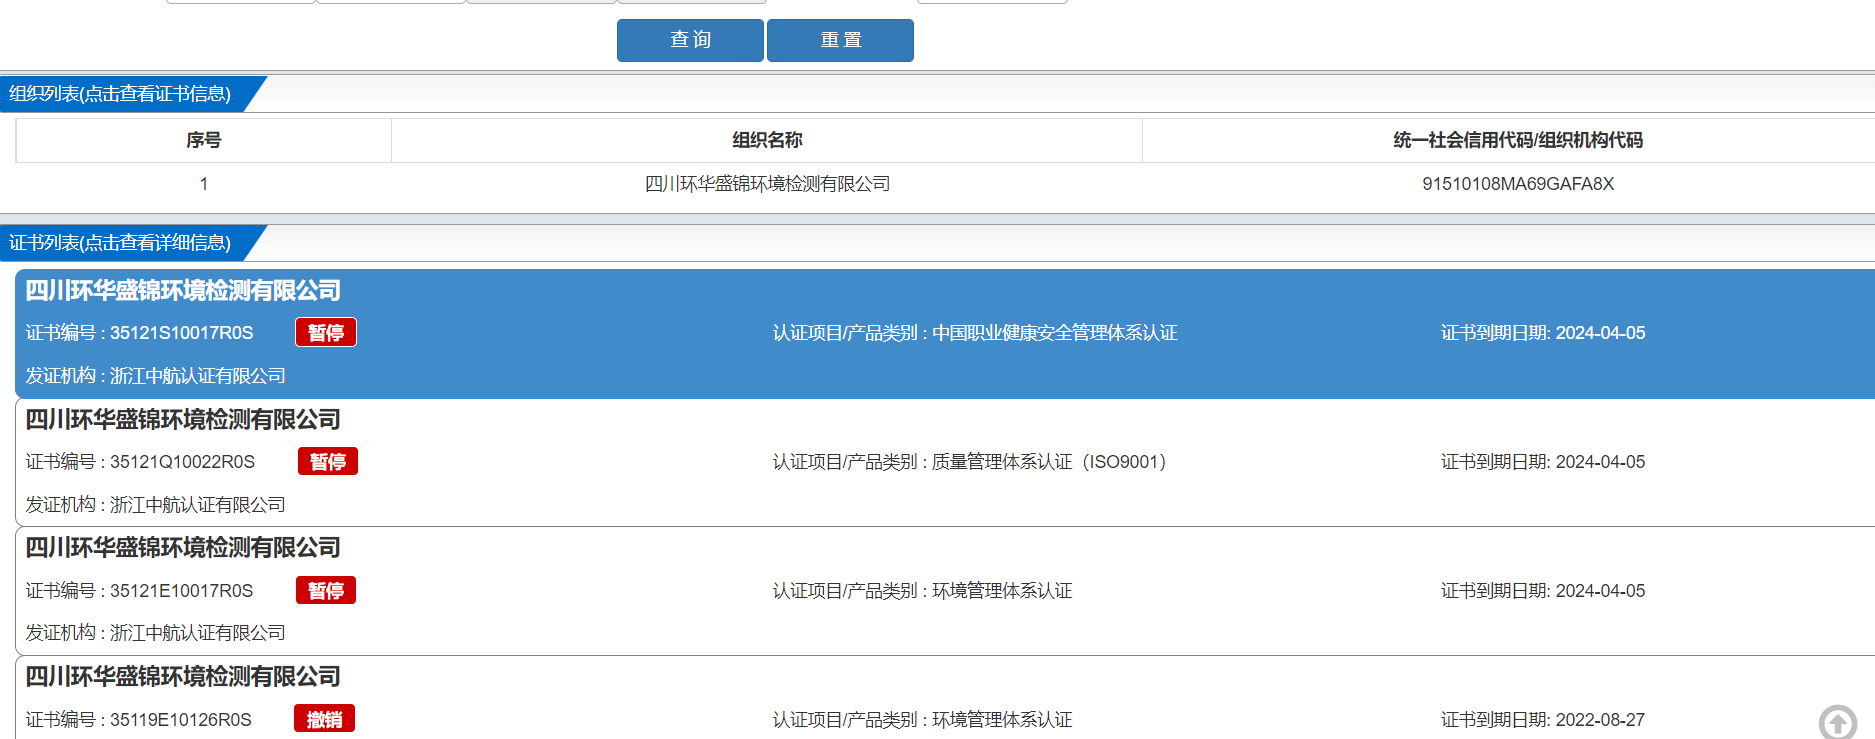Open the 组织列表 section header

point(120,94)
